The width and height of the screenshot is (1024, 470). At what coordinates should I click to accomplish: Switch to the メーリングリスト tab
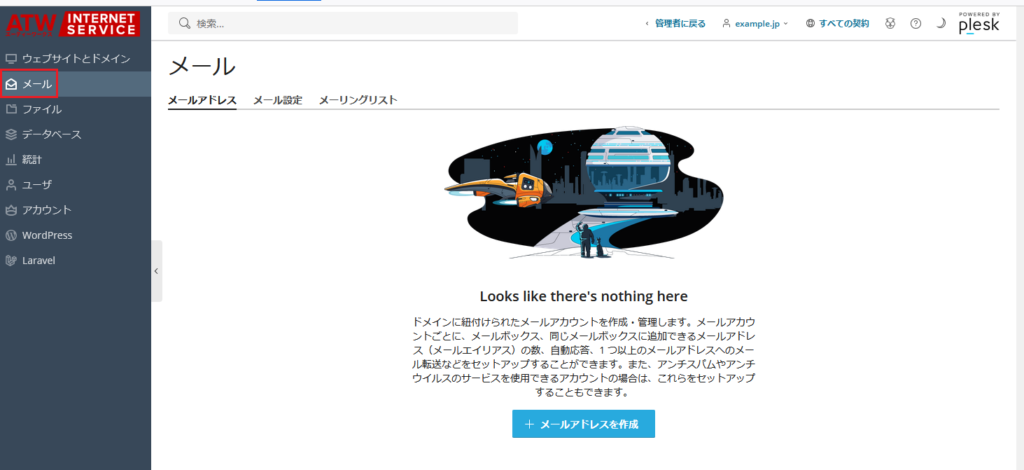coord(358,101)
